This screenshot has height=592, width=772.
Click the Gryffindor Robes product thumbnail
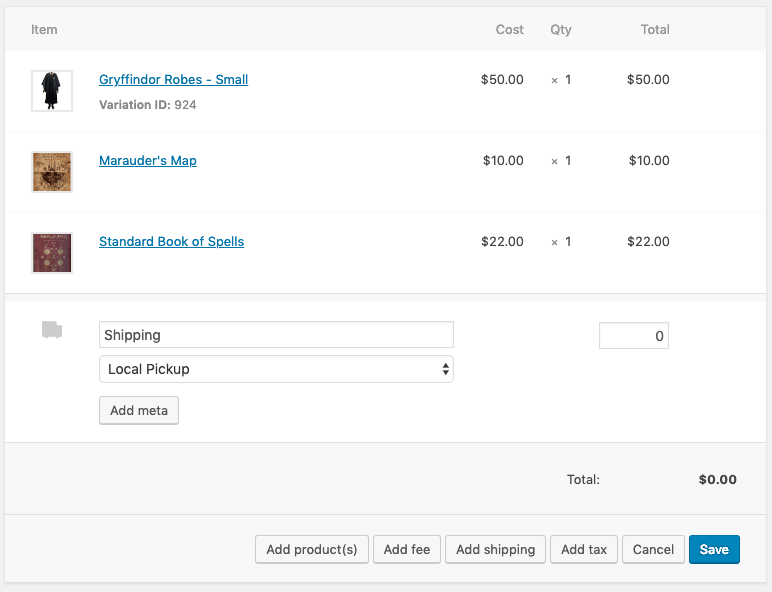coord(51,91)
